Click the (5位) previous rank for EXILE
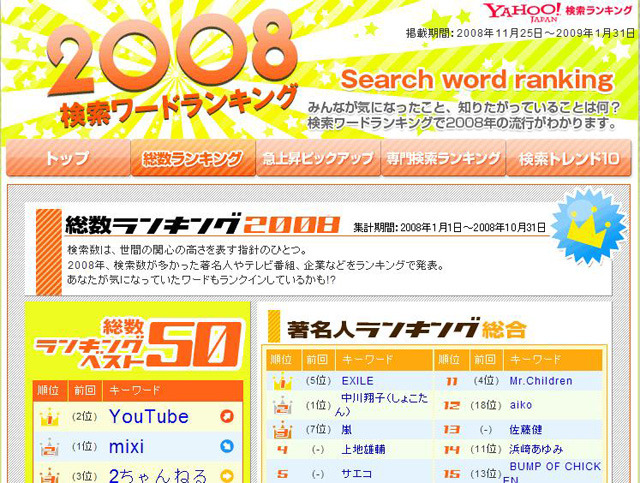 coord(318,381)
